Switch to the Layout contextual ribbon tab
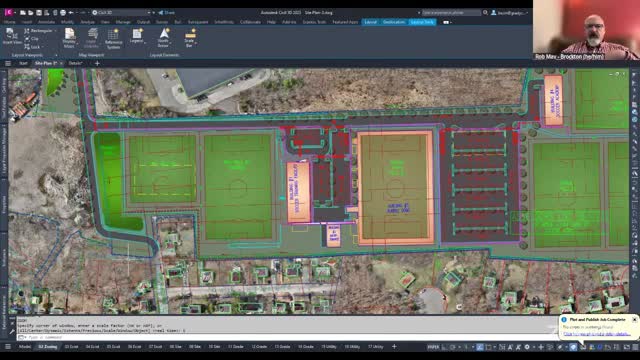 (x=370, y=22)
